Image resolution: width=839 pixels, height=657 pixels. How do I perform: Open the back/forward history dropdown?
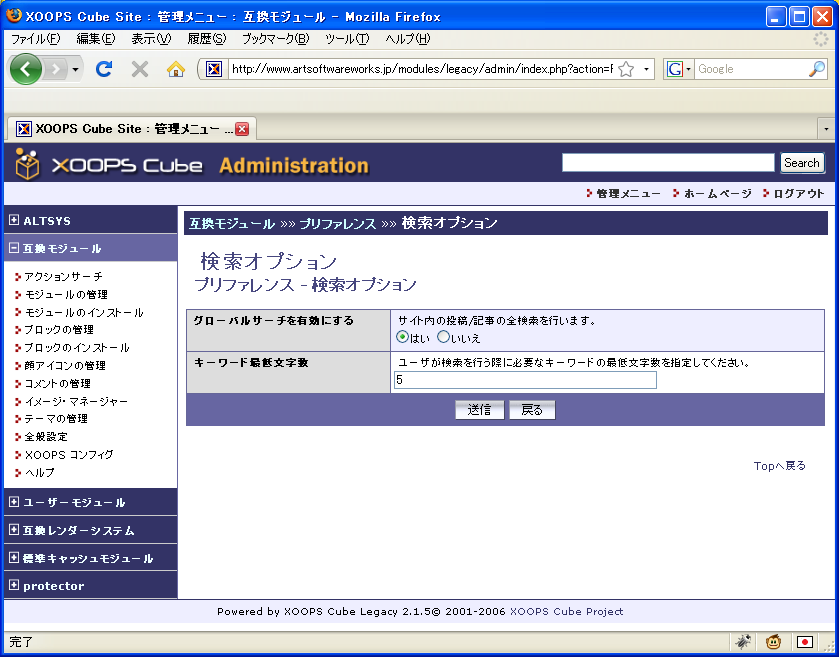point(75,70)
